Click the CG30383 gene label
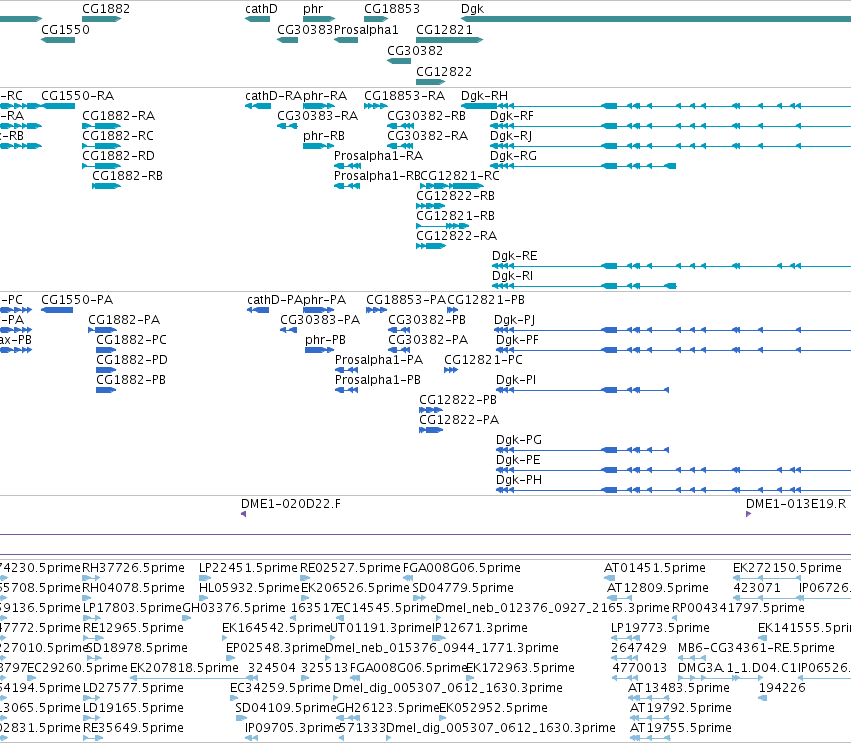 pos(304,29)
